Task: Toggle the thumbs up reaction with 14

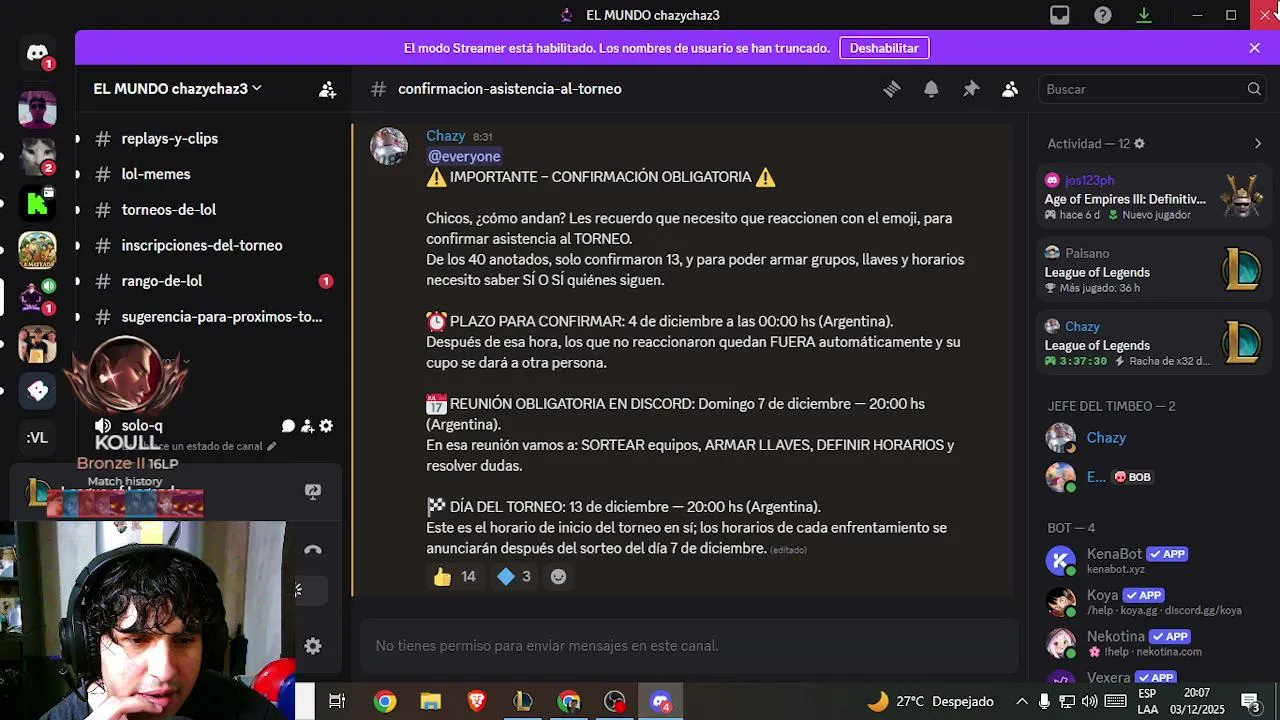Action: coord(455,576)
